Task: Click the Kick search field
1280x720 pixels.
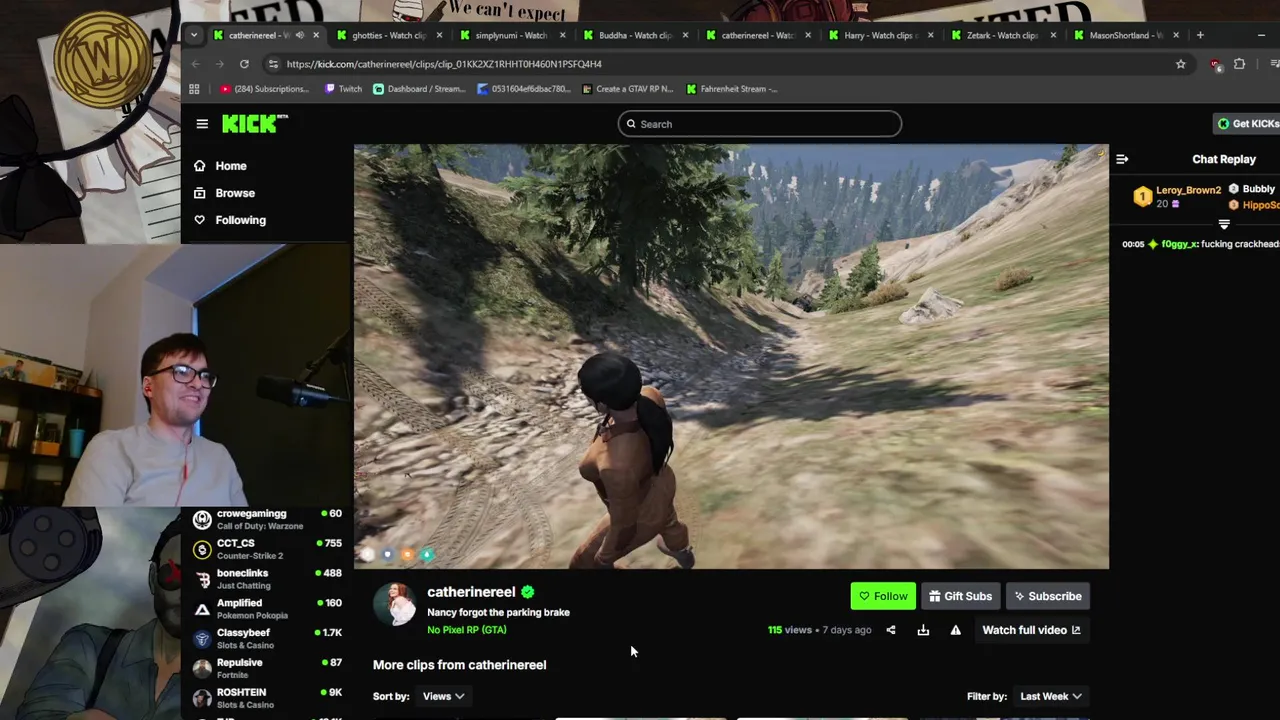Action: (759, 124)
